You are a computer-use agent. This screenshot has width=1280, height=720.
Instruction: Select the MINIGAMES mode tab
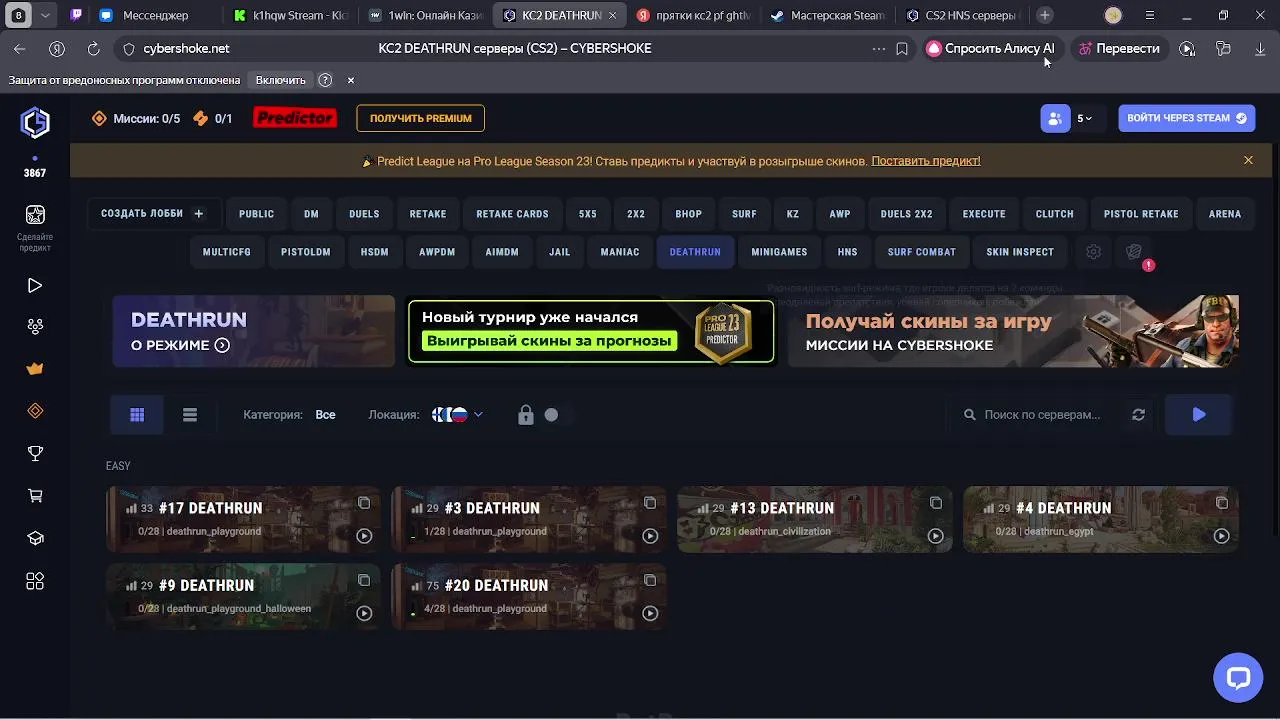[x=779, y=252]
